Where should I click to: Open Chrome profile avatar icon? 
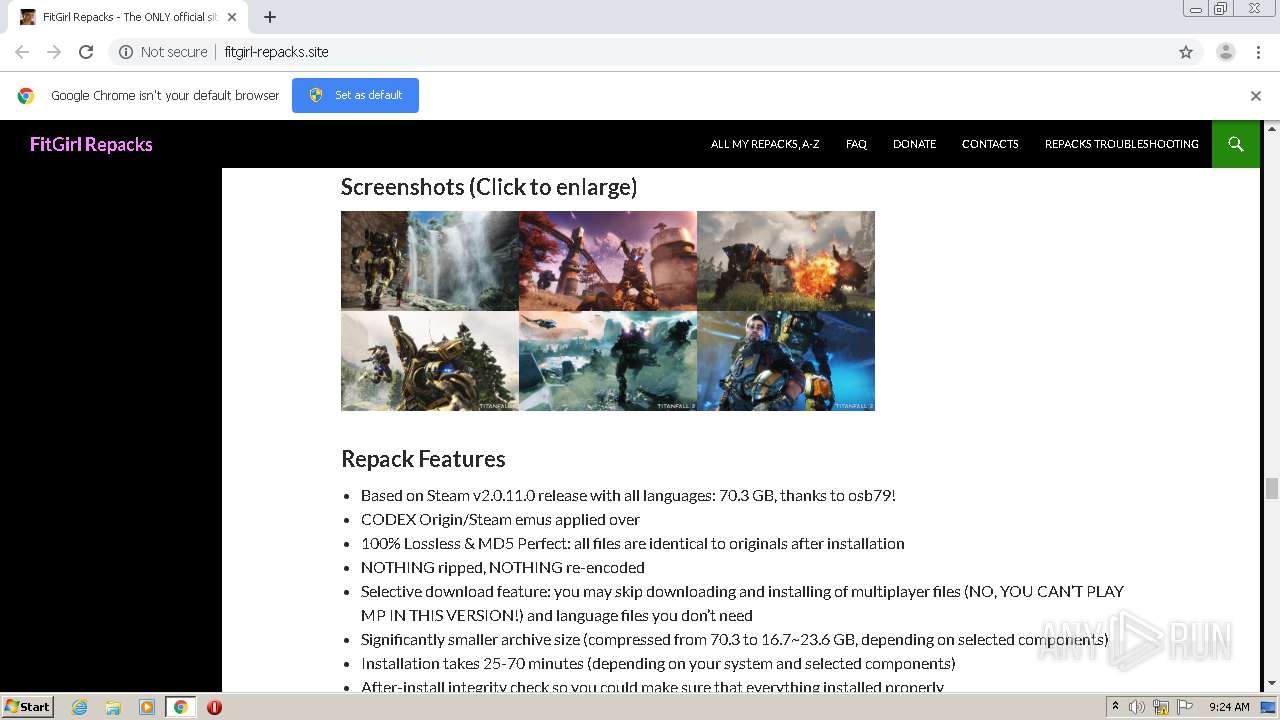1225,52
